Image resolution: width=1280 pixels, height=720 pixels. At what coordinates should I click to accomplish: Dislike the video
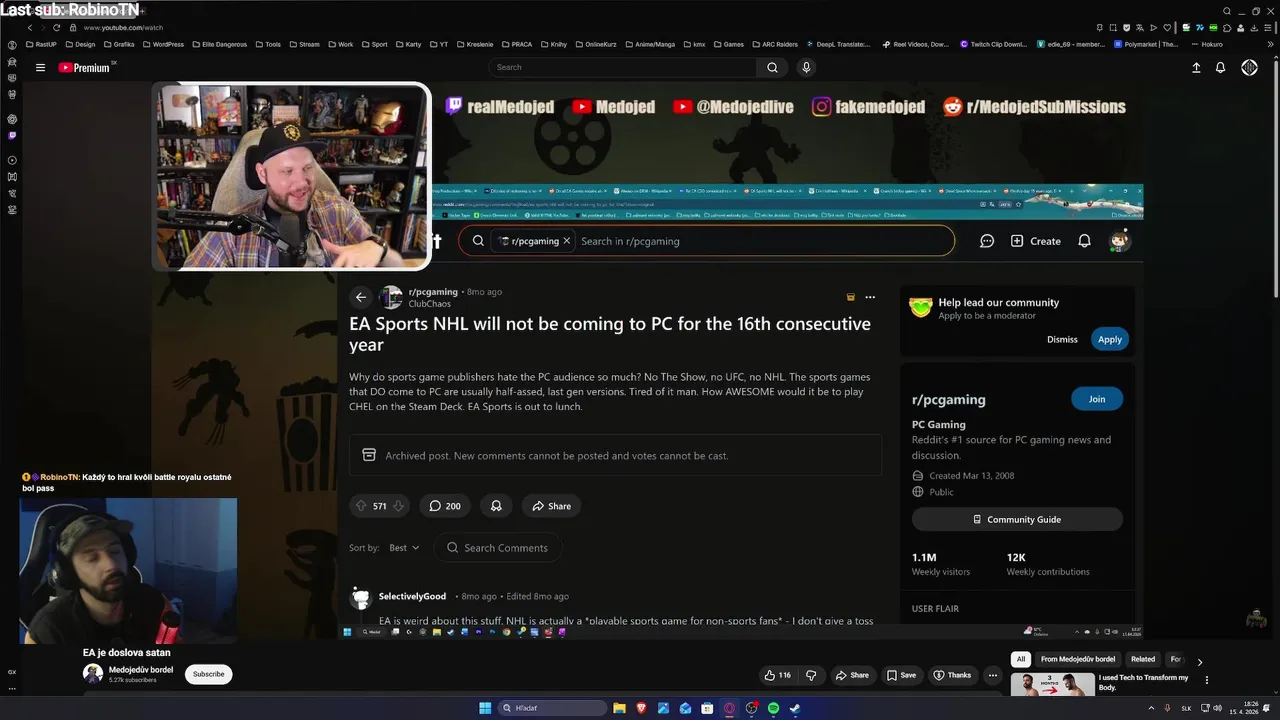811,675
